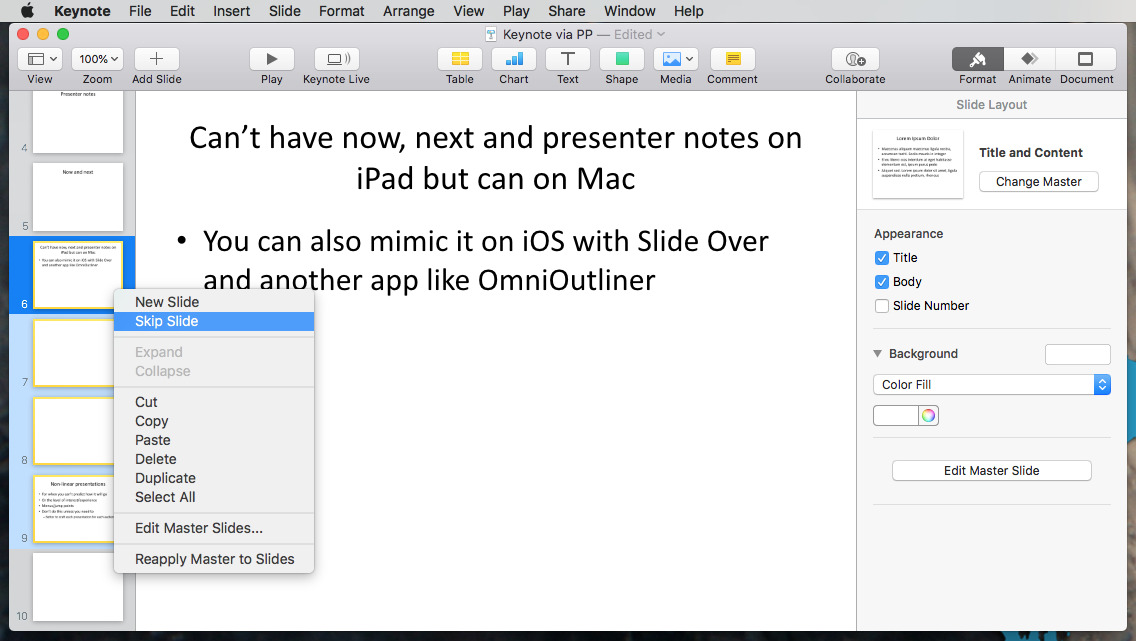Choose Skip Slide in the context menu
The width and height of the screenshot is (1136, 641).
tap(214, 322)
